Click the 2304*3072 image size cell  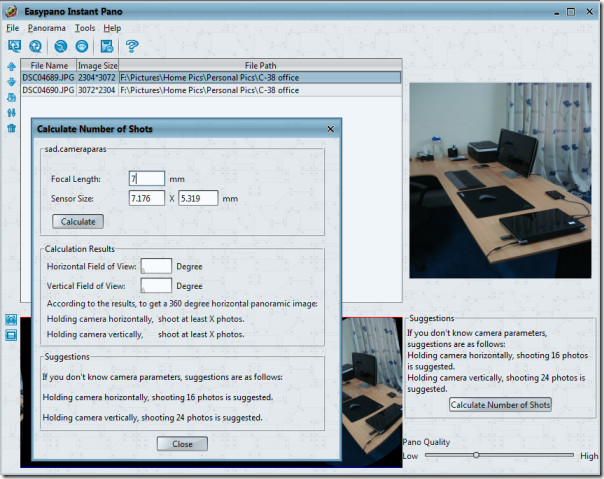[97, 77]
